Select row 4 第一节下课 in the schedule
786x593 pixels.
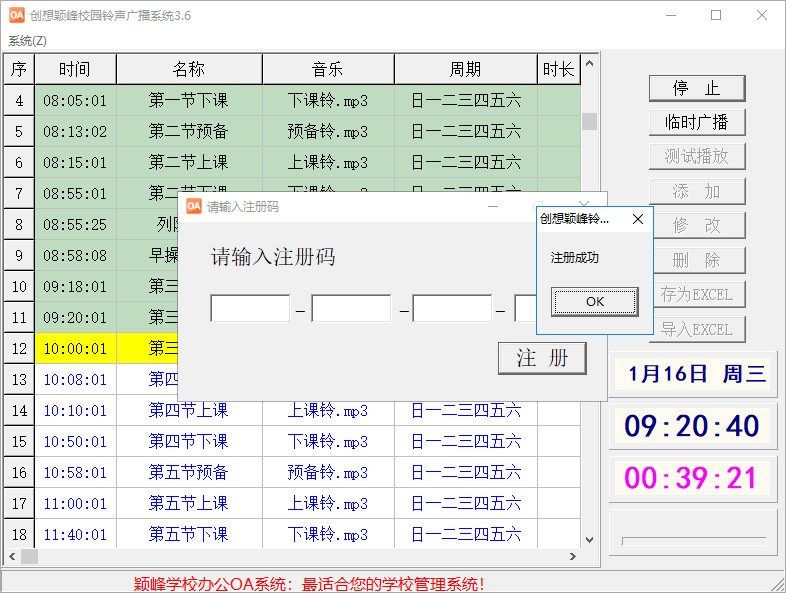tap(188, 100)
